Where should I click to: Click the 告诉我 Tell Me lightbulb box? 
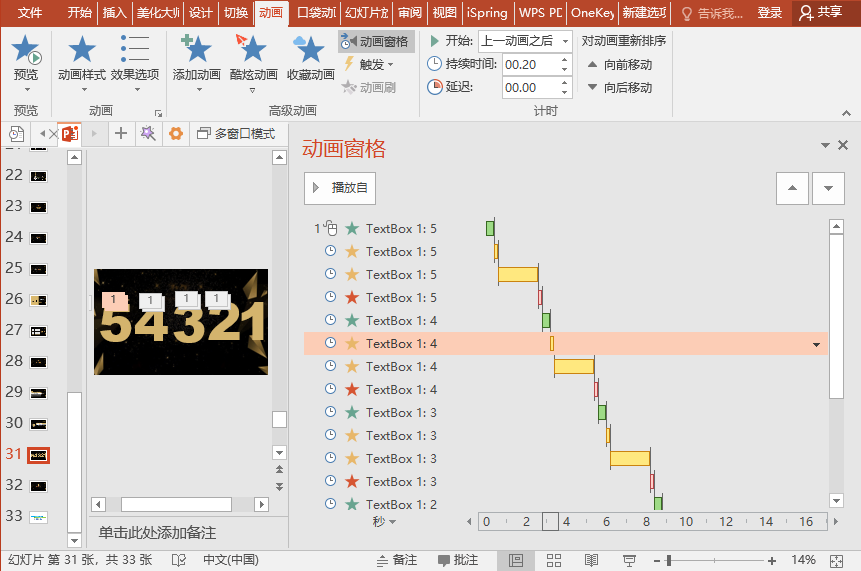click(712, 13)
